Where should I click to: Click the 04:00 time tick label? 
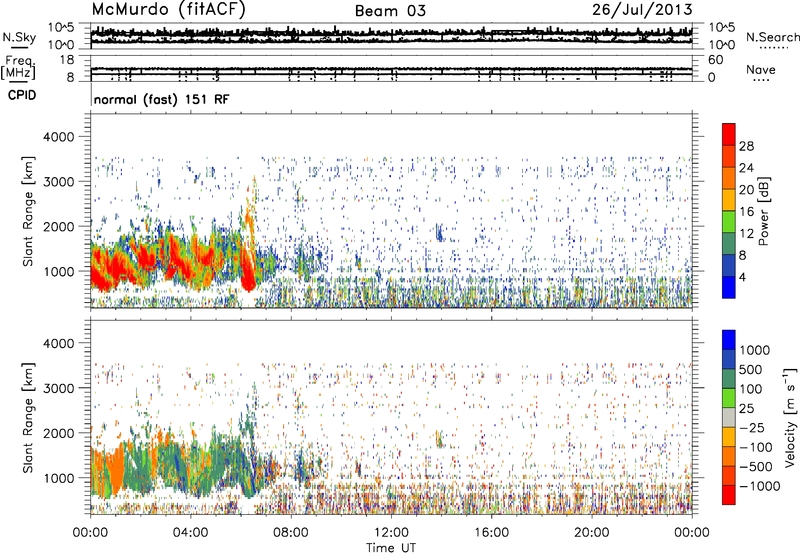click(x=190, y=533)
